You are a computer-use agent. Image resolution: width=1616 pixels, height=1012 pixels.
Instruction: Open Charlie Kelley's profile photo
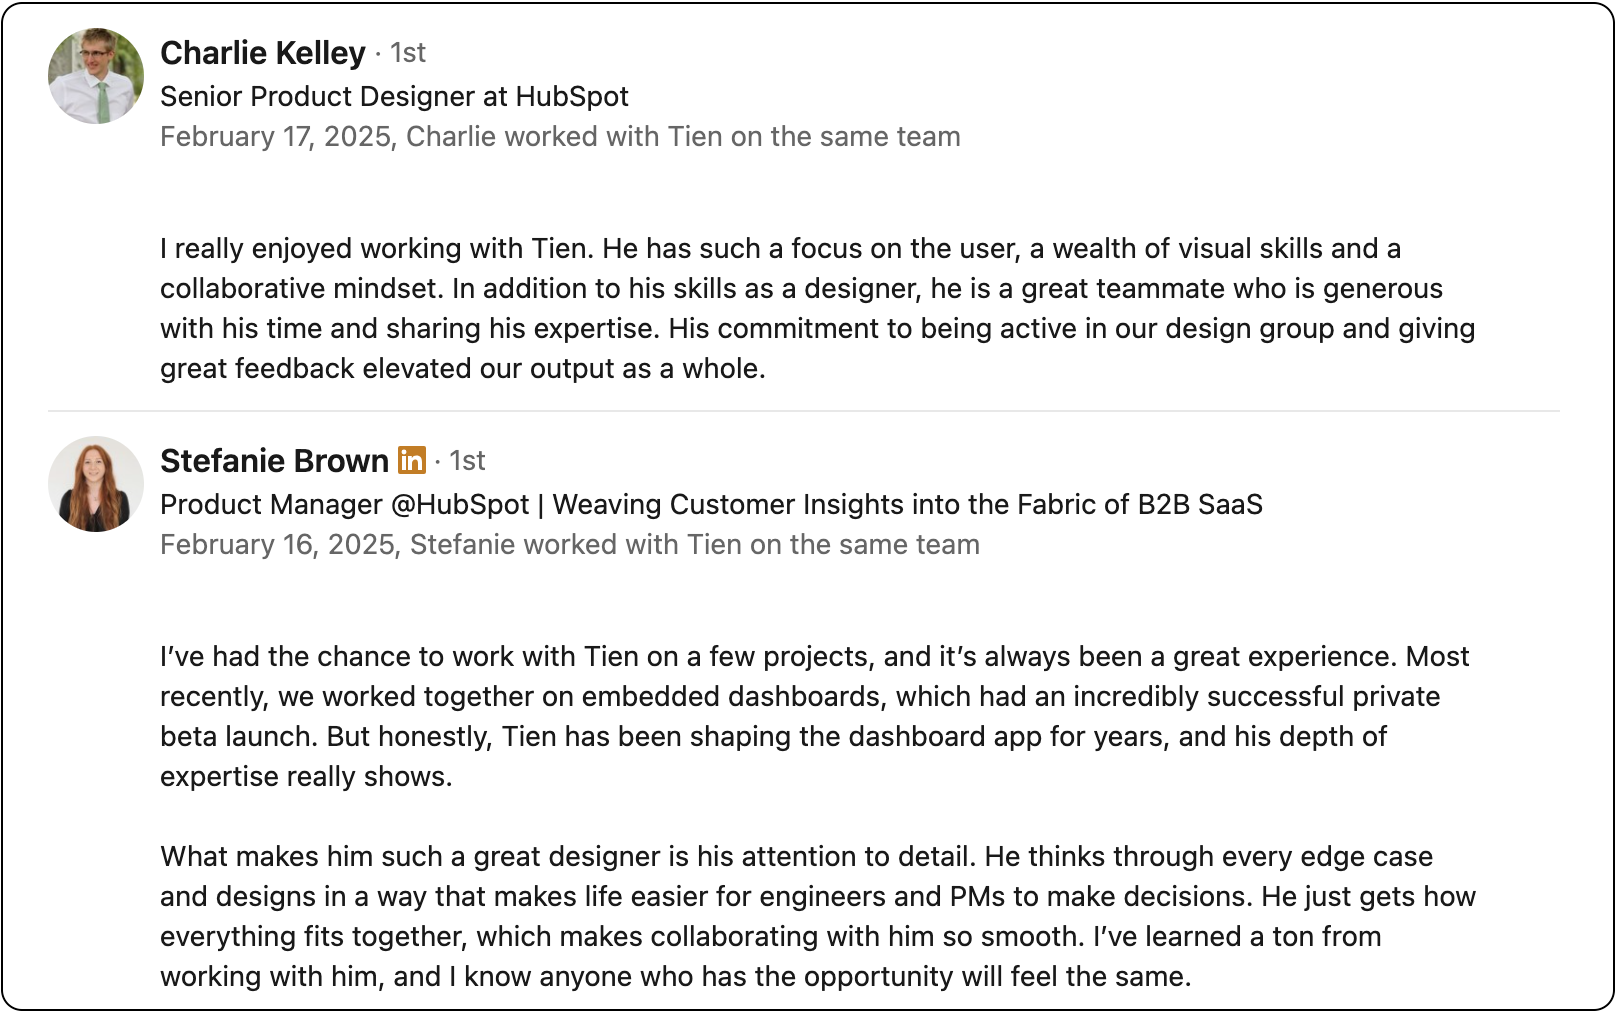96,76
